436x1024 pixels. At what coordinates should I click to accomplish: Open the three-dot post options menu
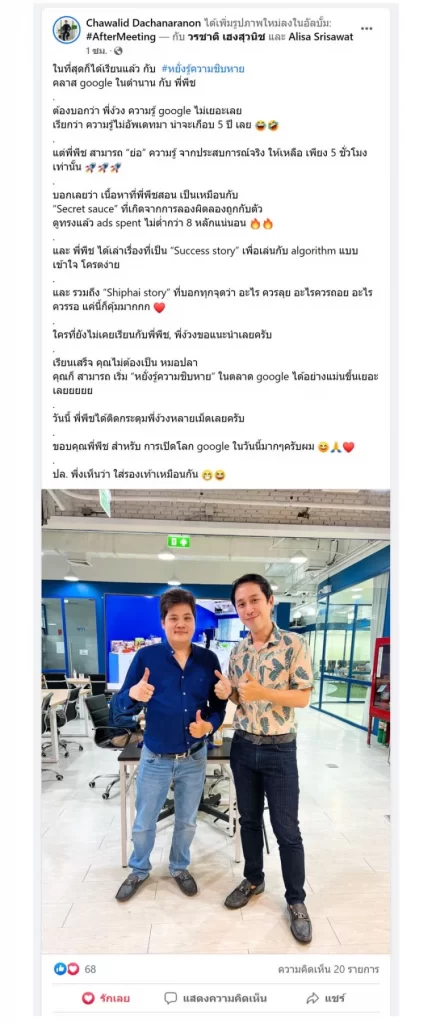coord(367,29)
